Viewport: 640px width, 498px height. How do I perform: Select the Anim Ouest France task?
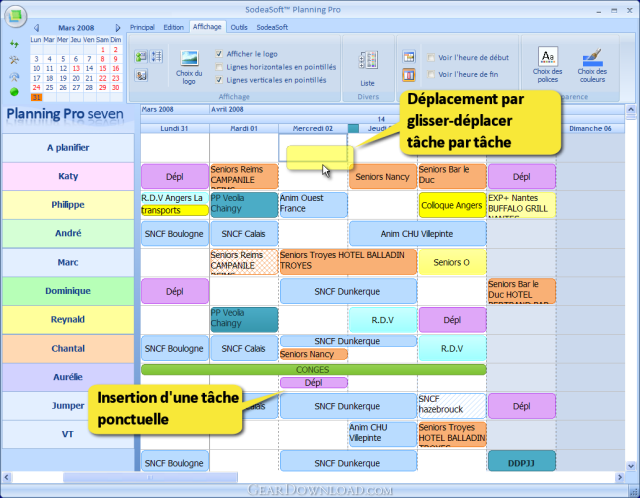[x=313, y=205]
